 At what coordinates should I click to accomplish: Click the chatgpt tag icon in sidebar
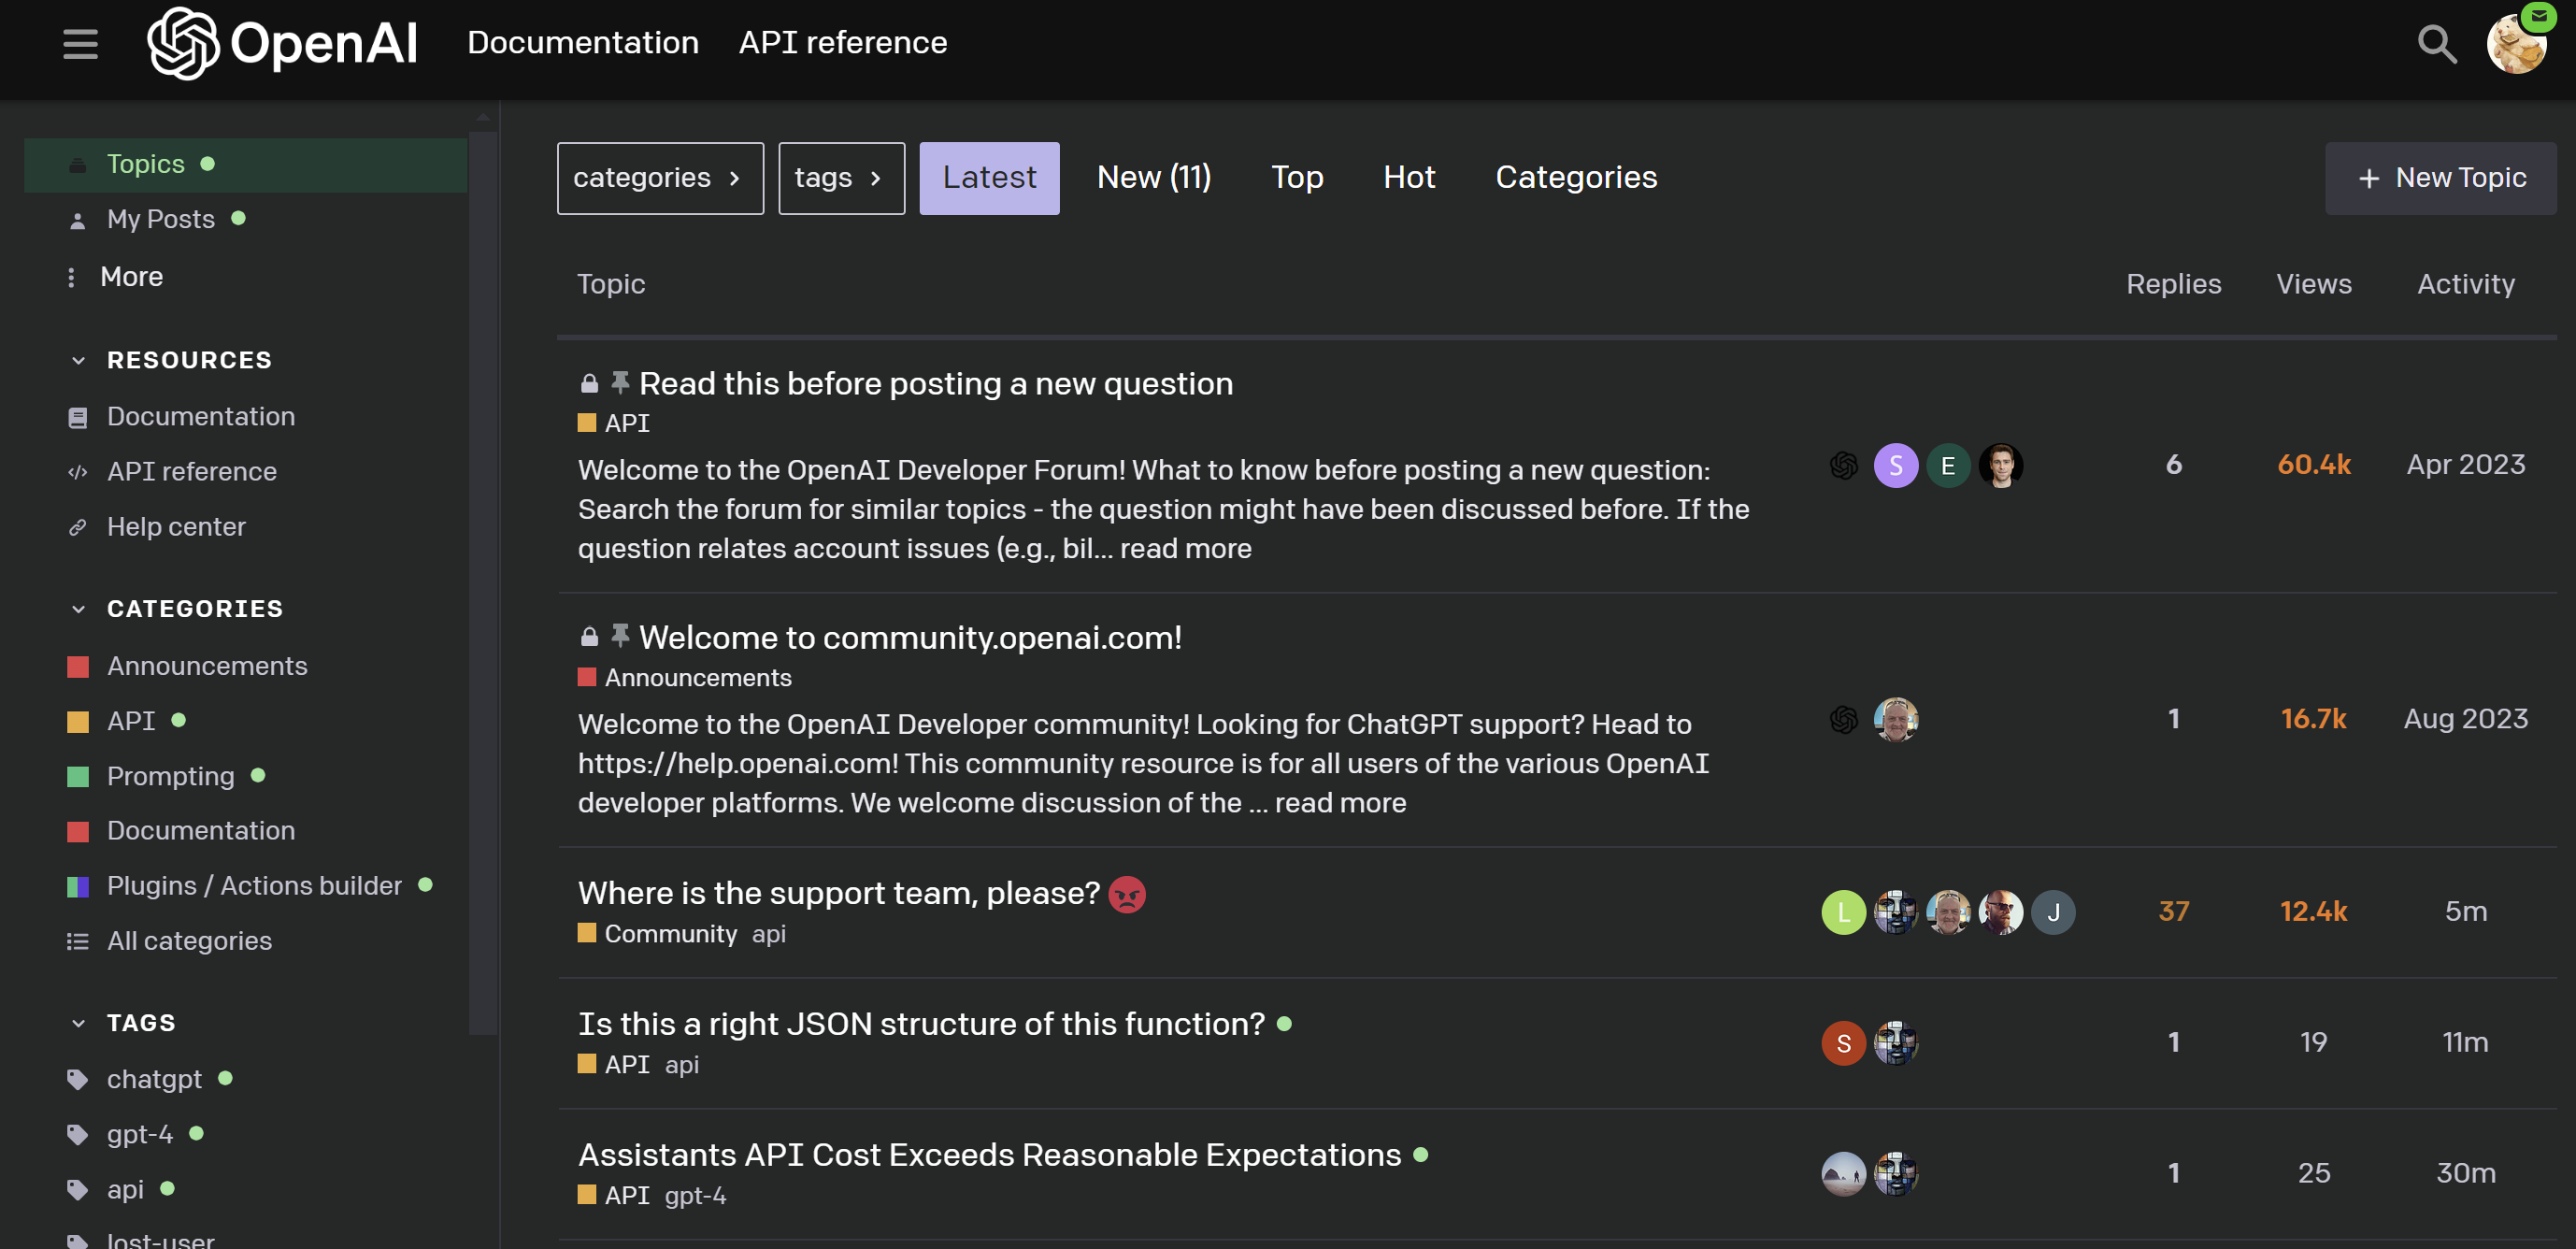tap(77, 1079)
